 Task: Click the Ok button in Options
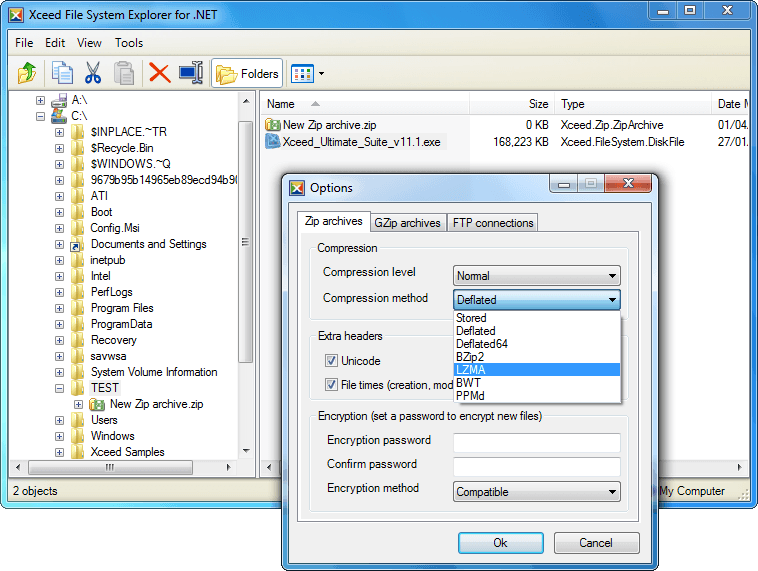point(500,543)
